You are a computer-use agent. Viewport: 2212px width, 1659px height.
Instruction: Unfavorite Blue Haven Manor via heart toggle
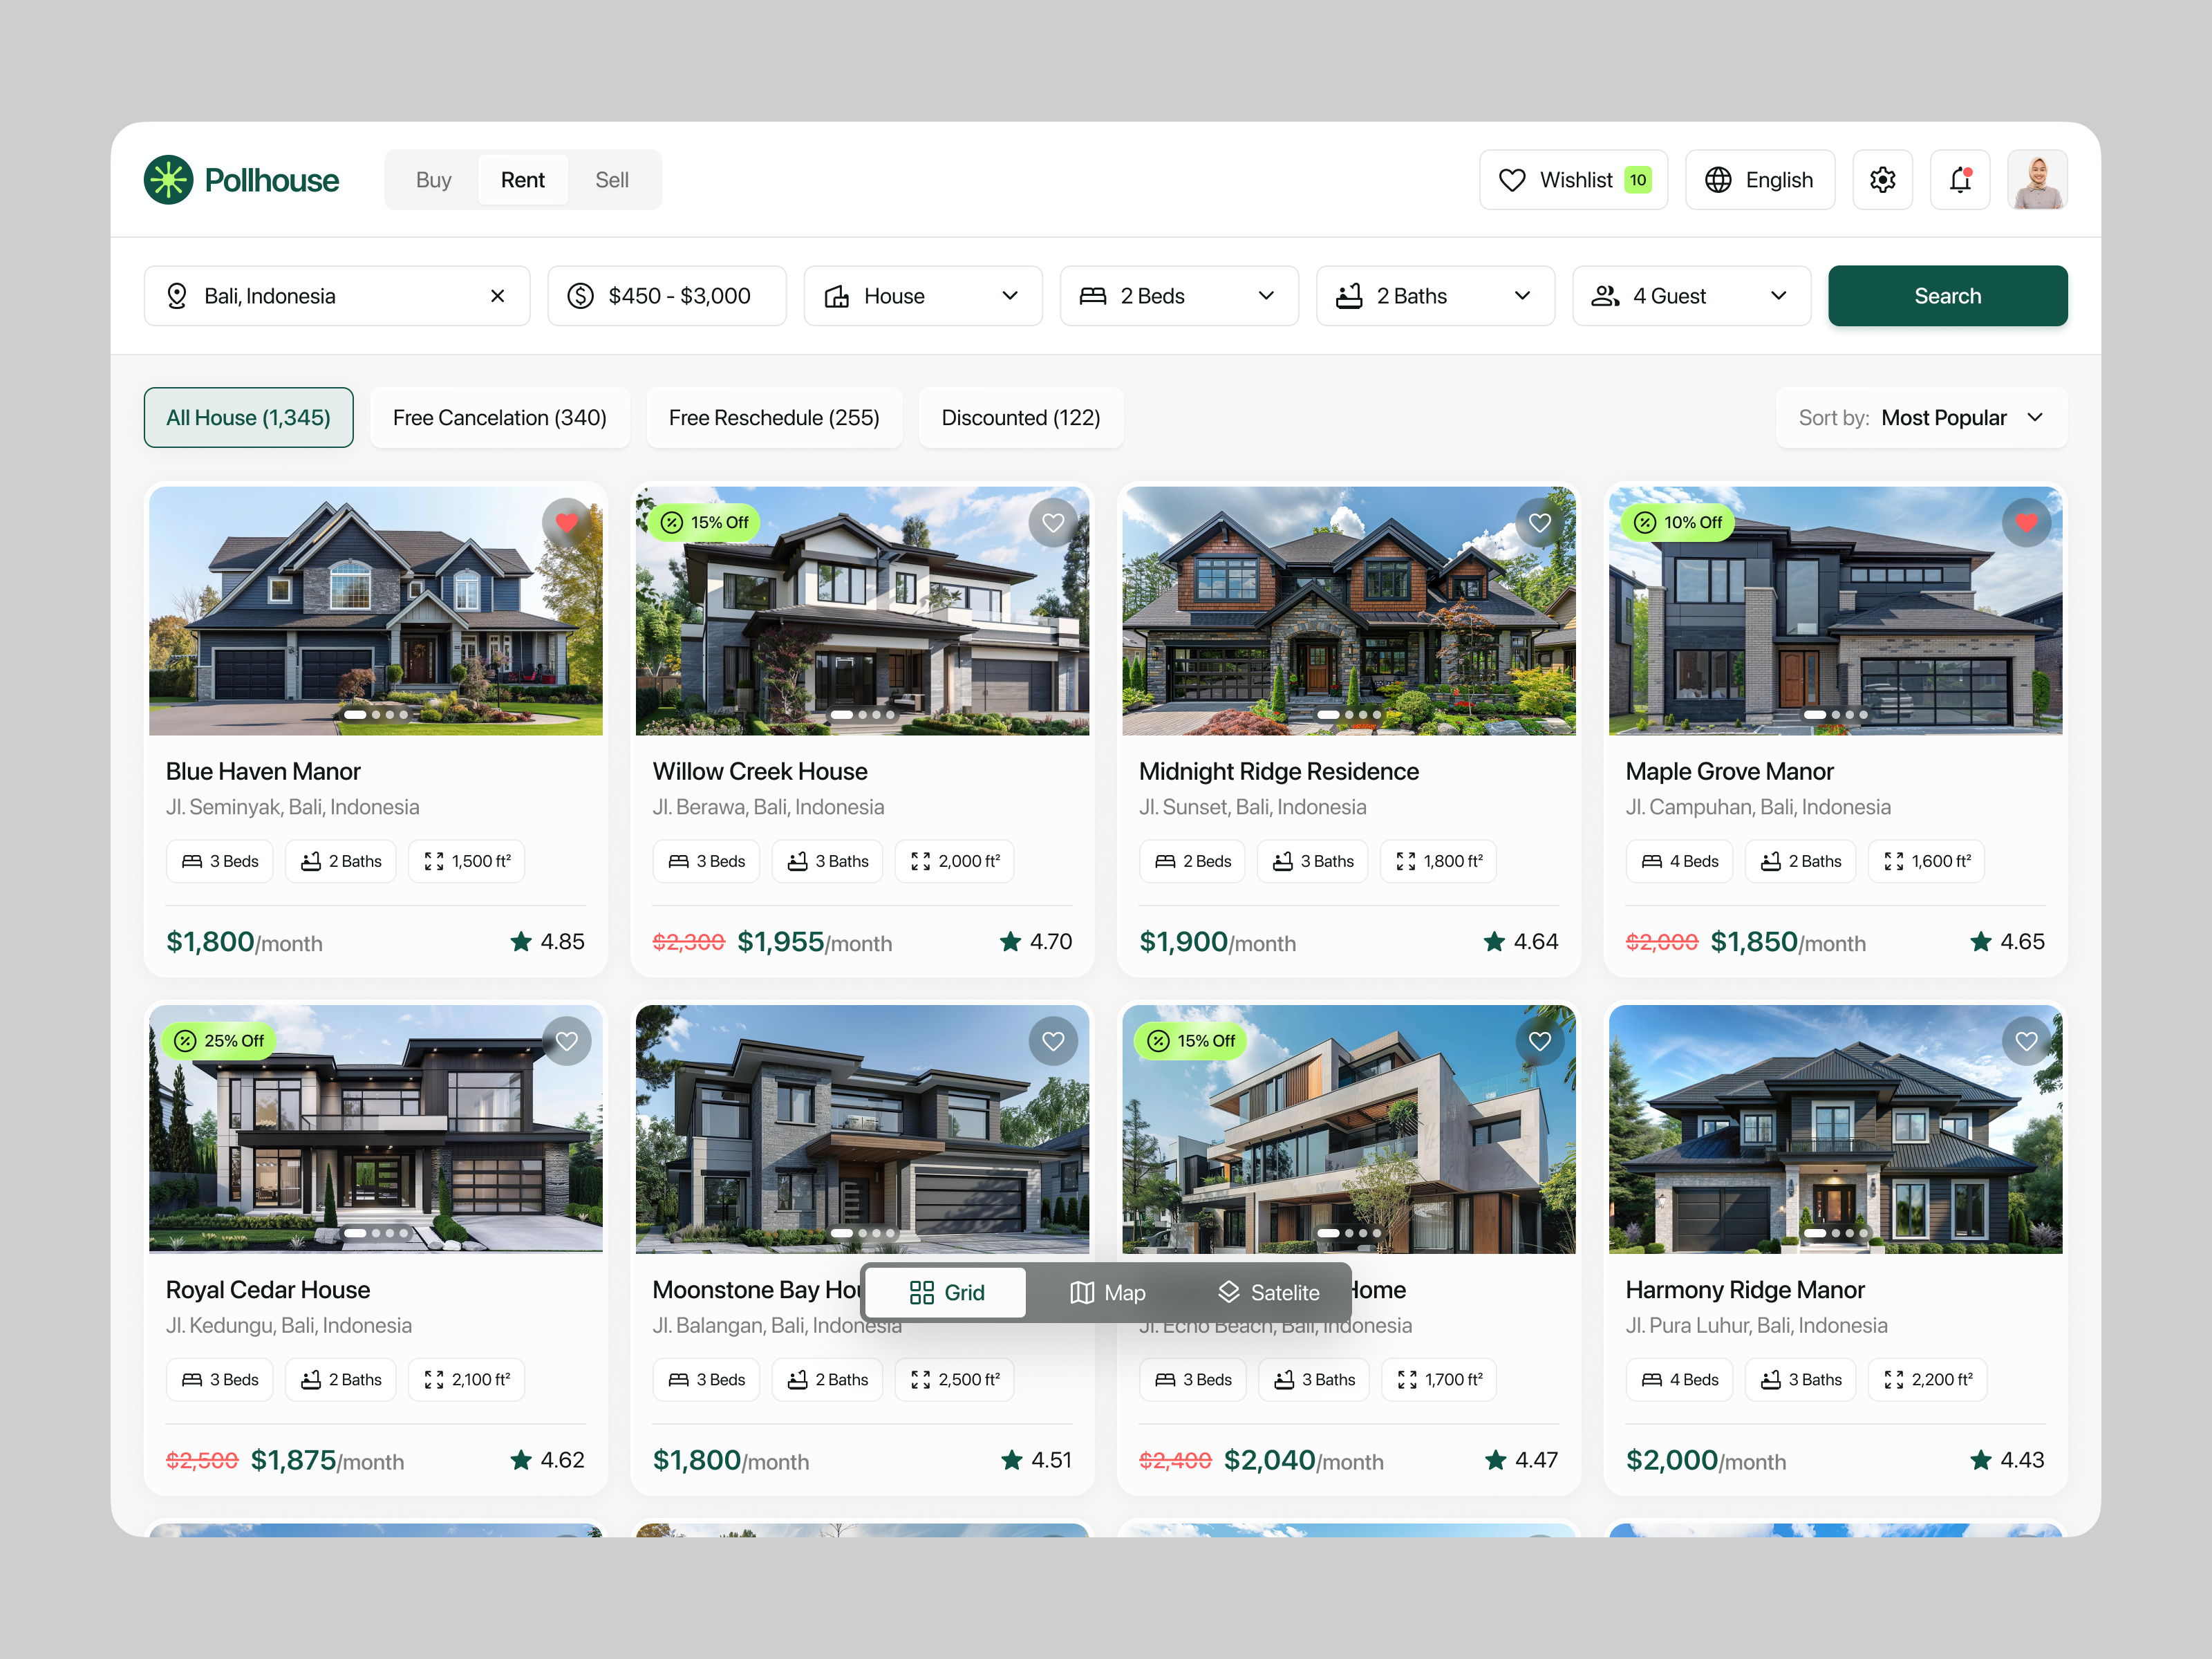point(567,522)
